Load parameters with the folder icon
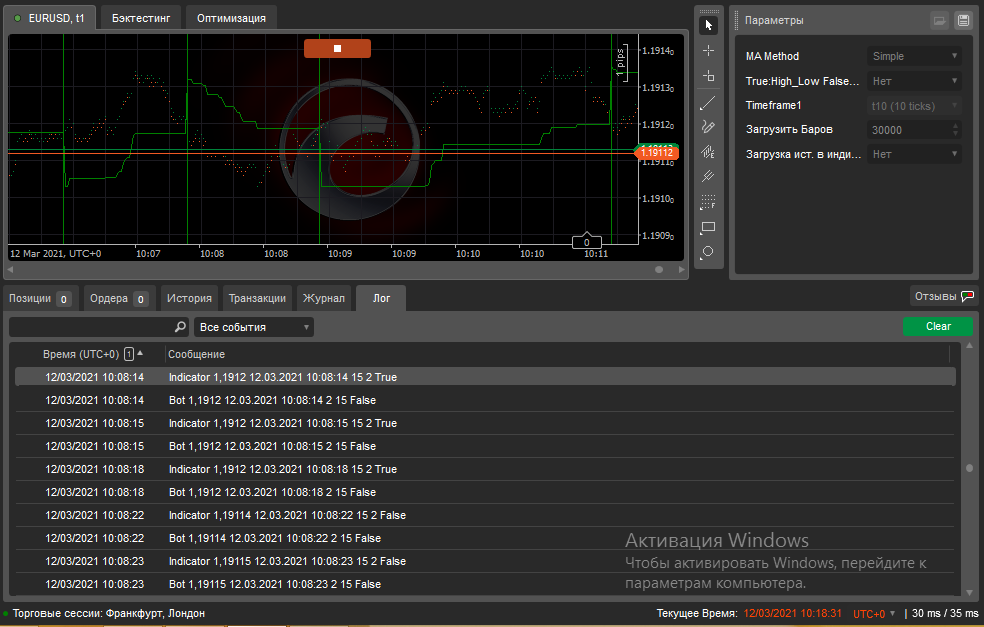This screenshot has height=627, width=984. (x=939, y=21)
